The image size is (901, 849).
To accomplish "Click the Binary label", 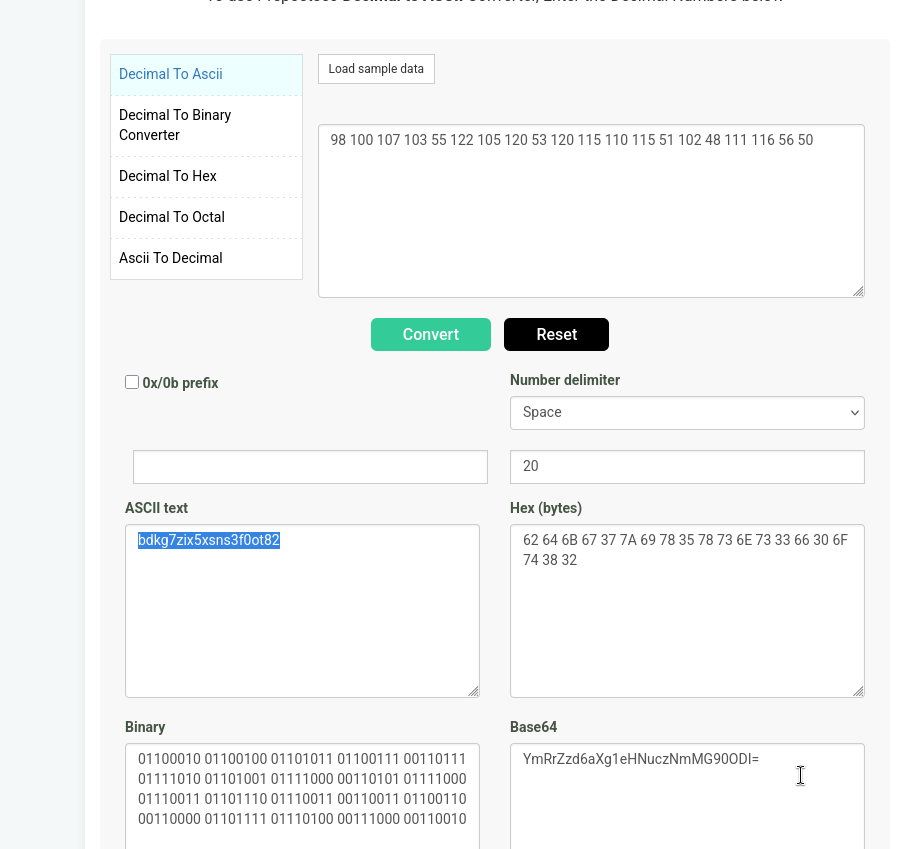I will point(145,727).
